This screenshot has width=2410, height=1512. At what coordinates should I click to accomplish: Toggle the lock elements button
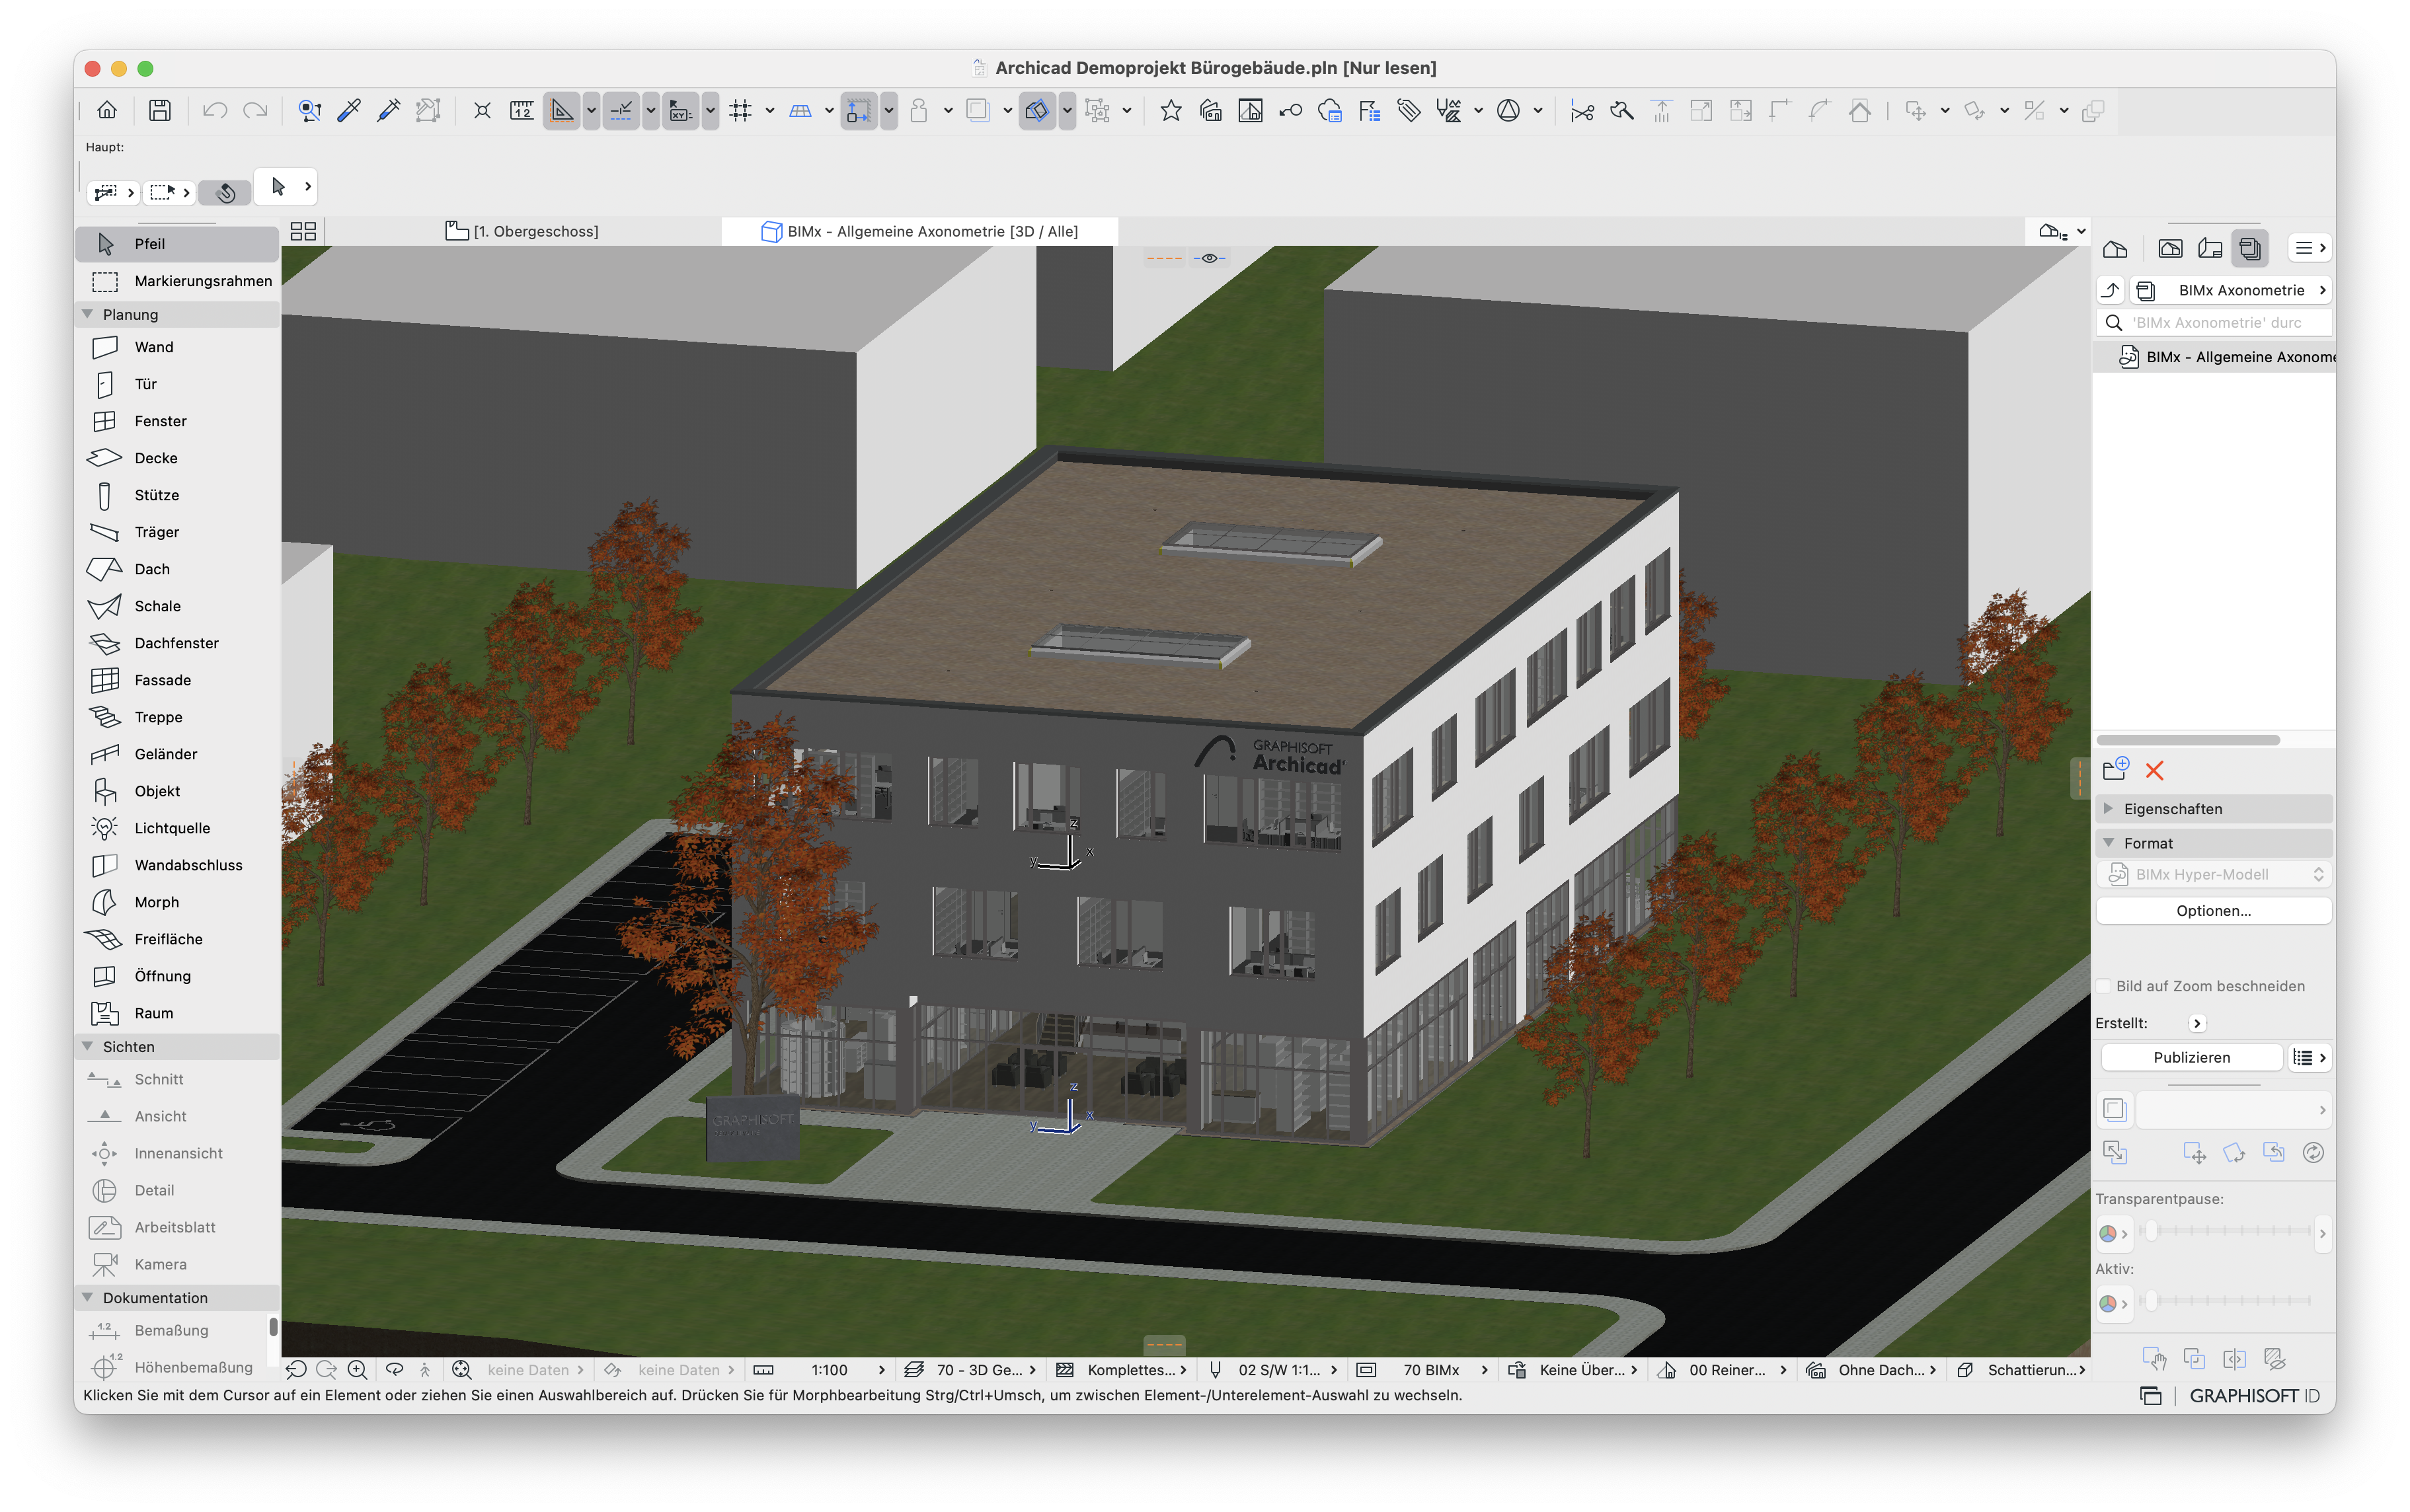(918, 110)
